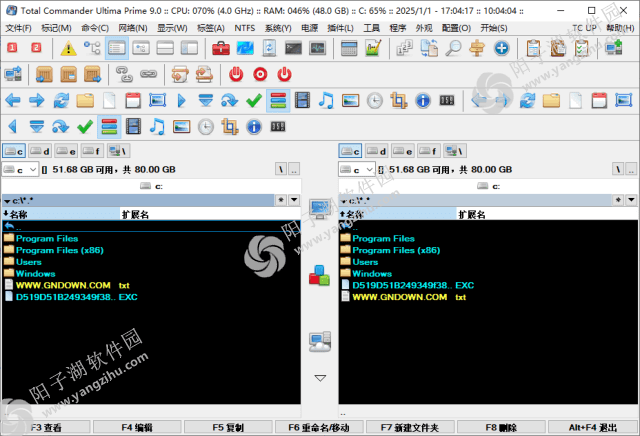Screen dimensions: 640x436
Task: Open the black command prompt icon
Action: [x=293, y=48]
